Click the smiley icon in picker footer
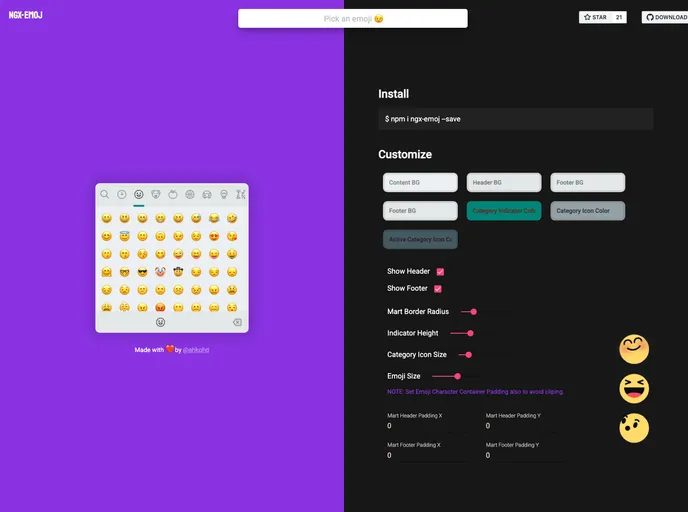 (161, 322)
